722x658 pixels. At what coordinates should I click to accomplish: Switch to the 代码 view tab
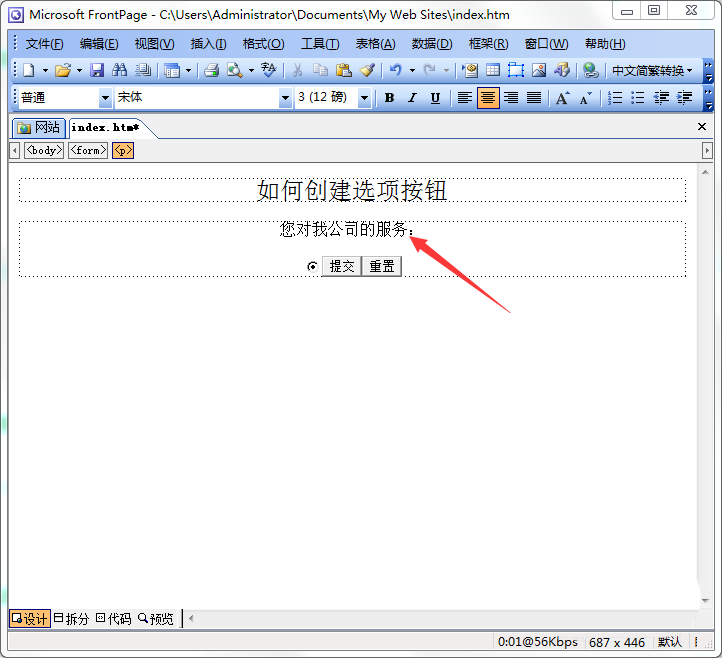(x=114, y=618)
